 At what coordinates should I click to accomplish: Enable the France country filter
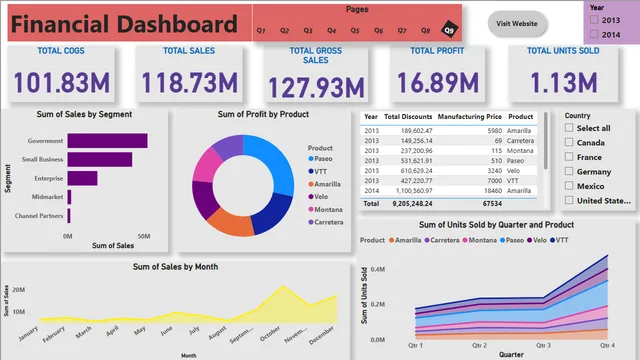tap(569, 157)
